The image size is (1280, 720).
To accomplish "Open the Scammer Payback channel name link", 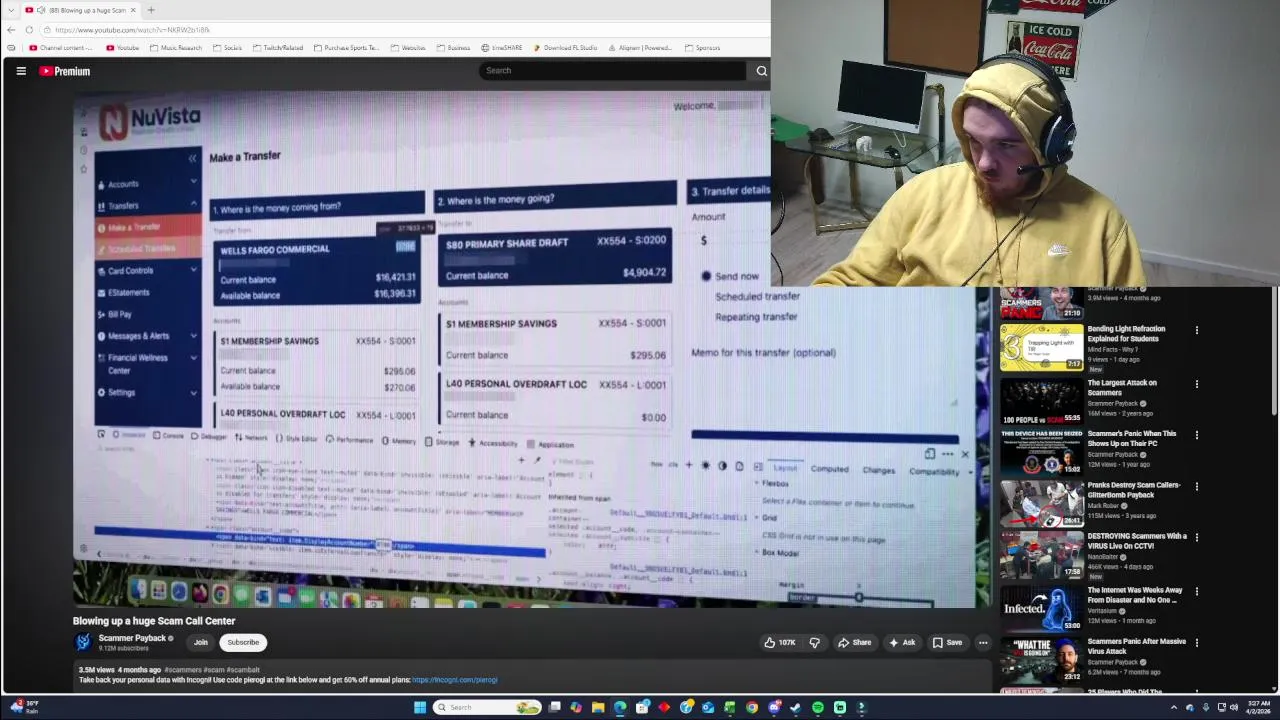I will tap(132, 638).
